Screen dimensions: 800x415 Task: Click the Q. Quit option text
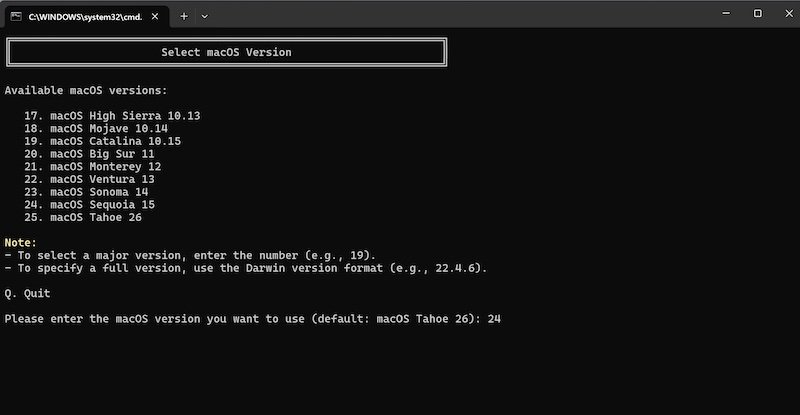click(28, 294)
